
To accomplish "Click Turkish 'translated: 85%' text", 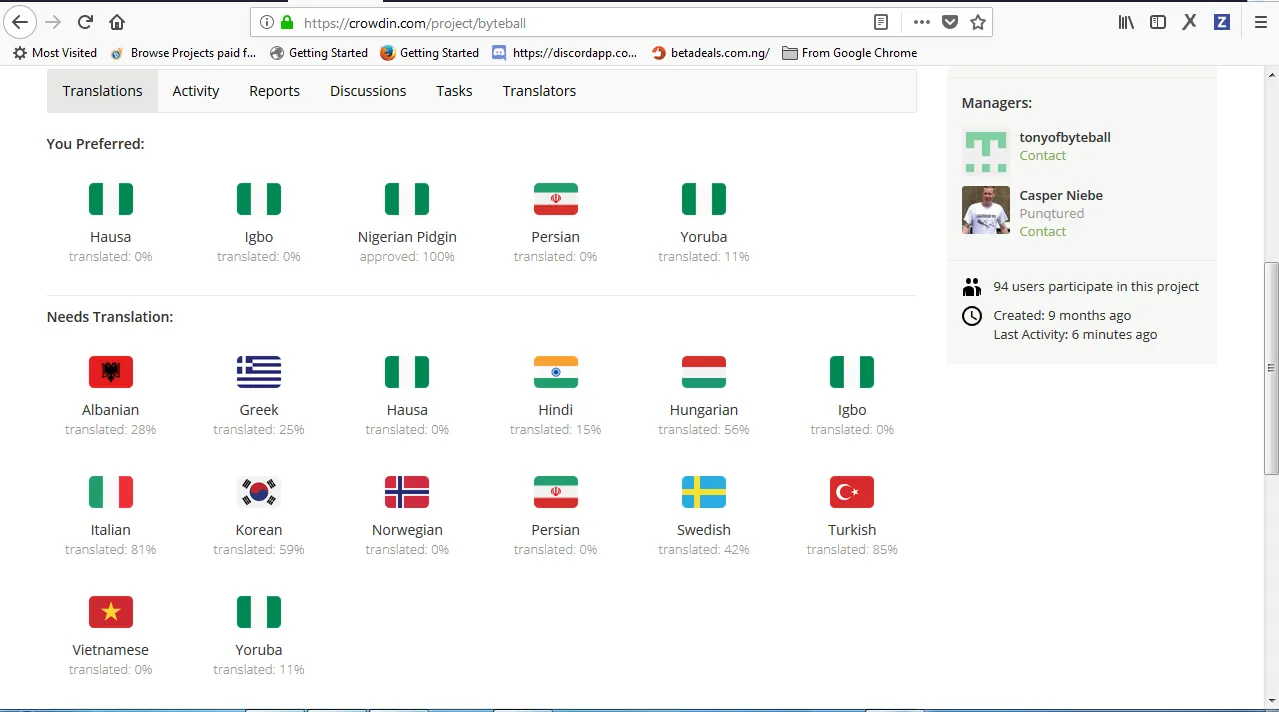I will [852, 550].
